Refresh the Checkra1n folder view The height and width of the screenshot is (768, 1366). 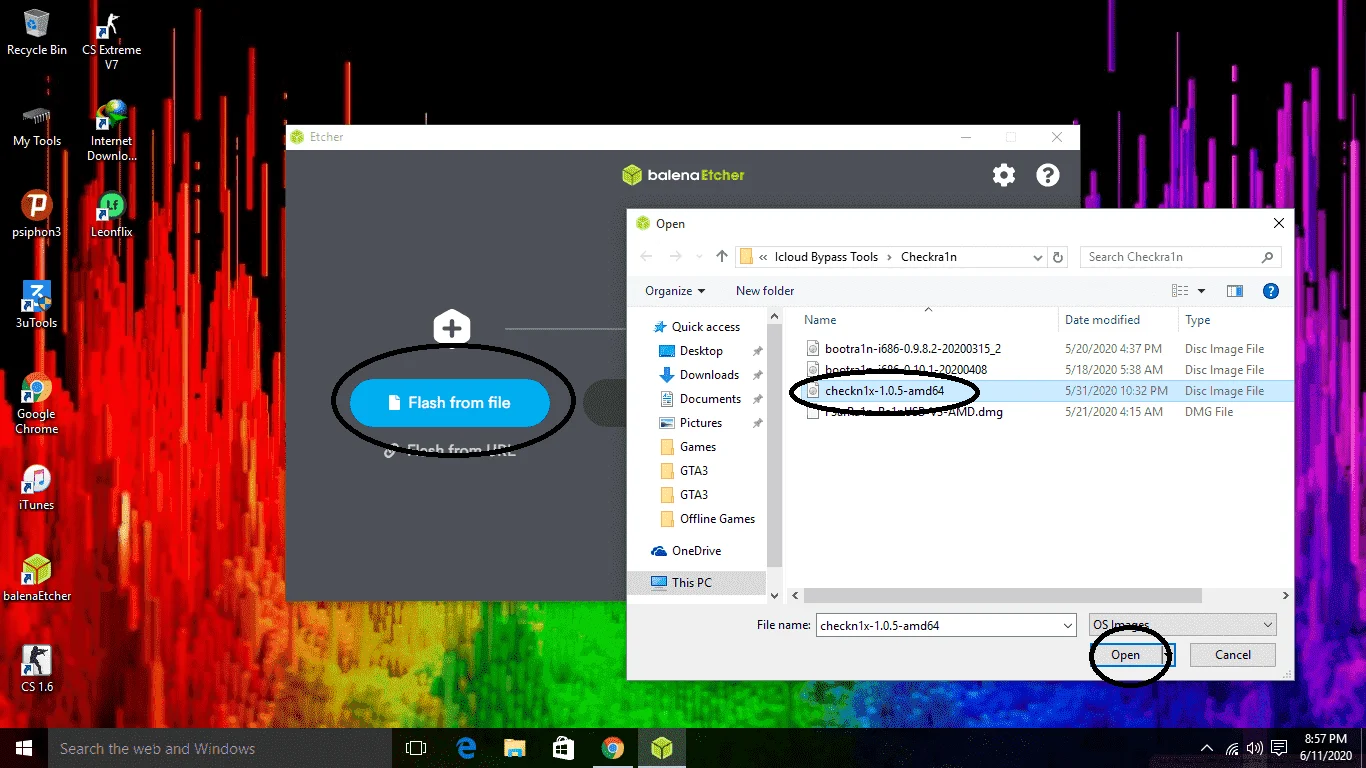[1059, 257]
